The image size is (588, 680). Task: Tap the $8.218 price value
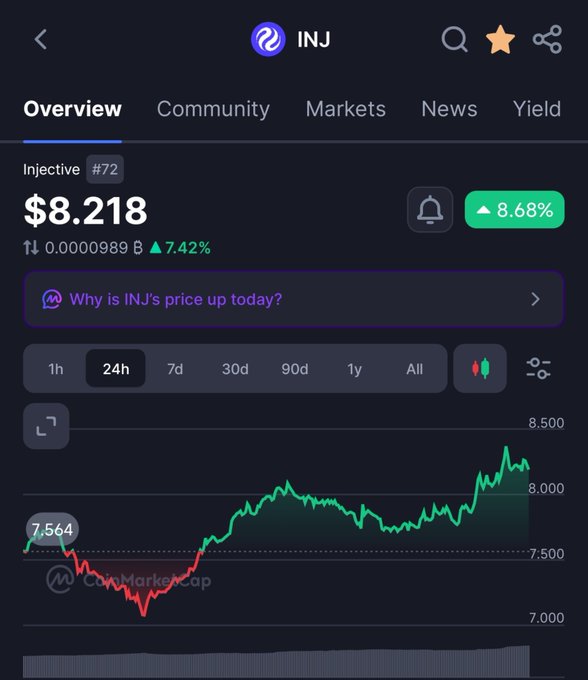coord(86,210)
